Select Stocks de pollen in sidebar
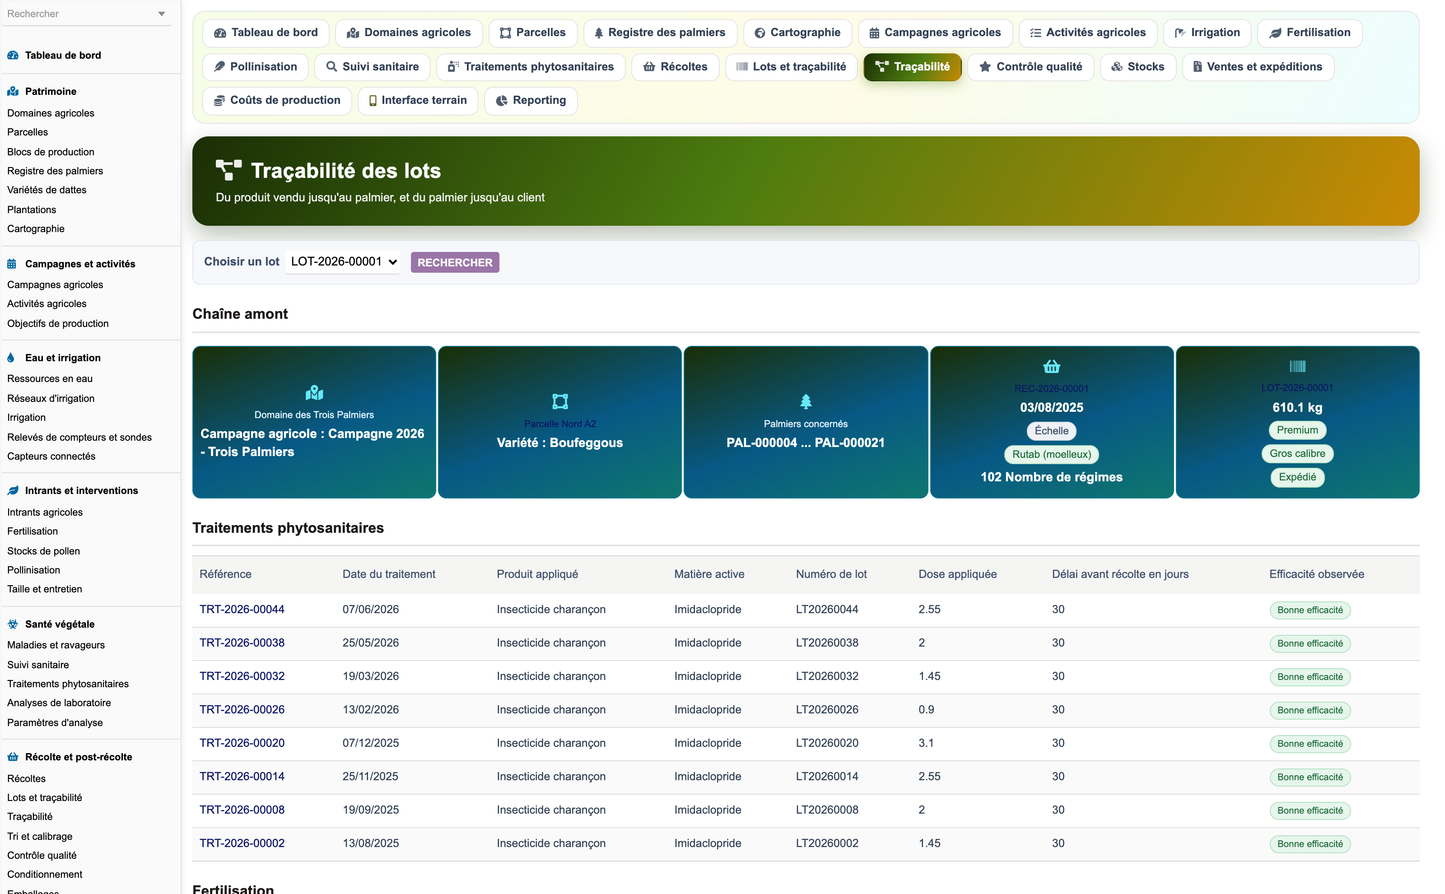The image size is (1445, 894). click(44, 551)
